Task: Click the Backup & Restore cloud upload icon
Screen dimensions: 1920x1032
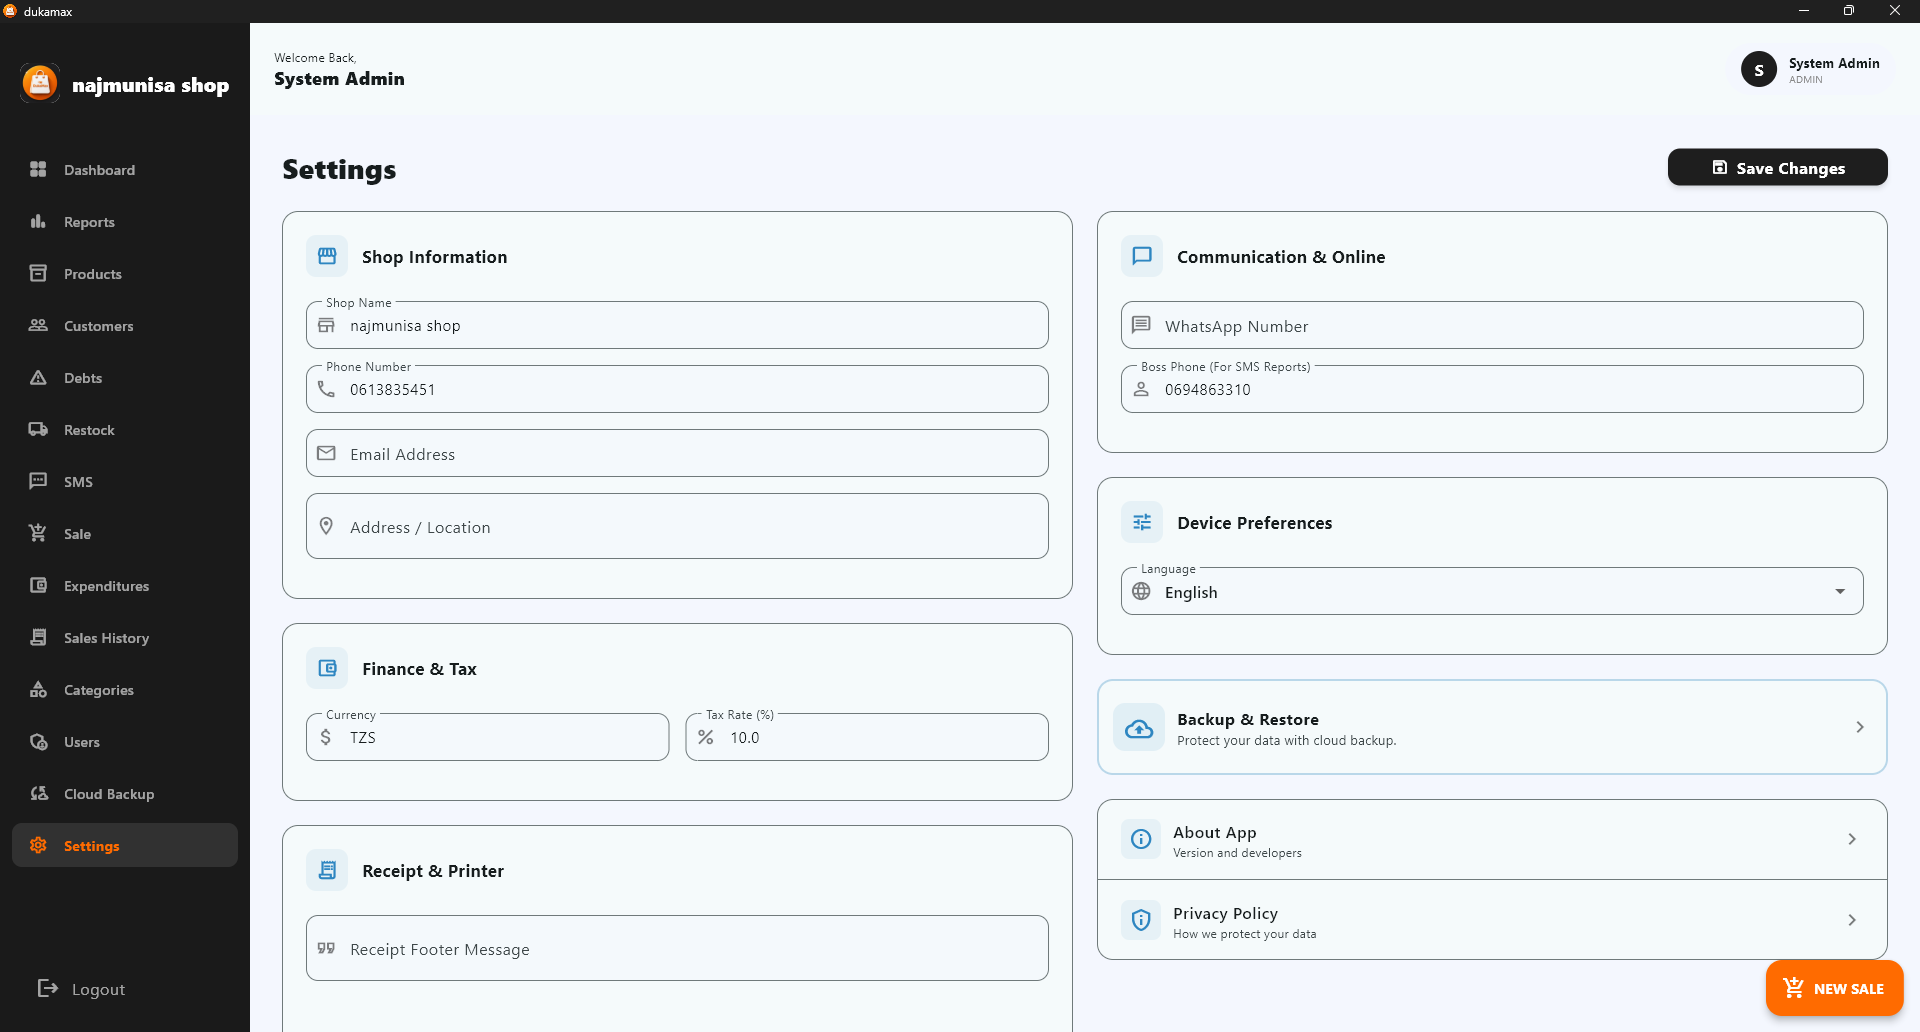Action: tap(1139, 728)
